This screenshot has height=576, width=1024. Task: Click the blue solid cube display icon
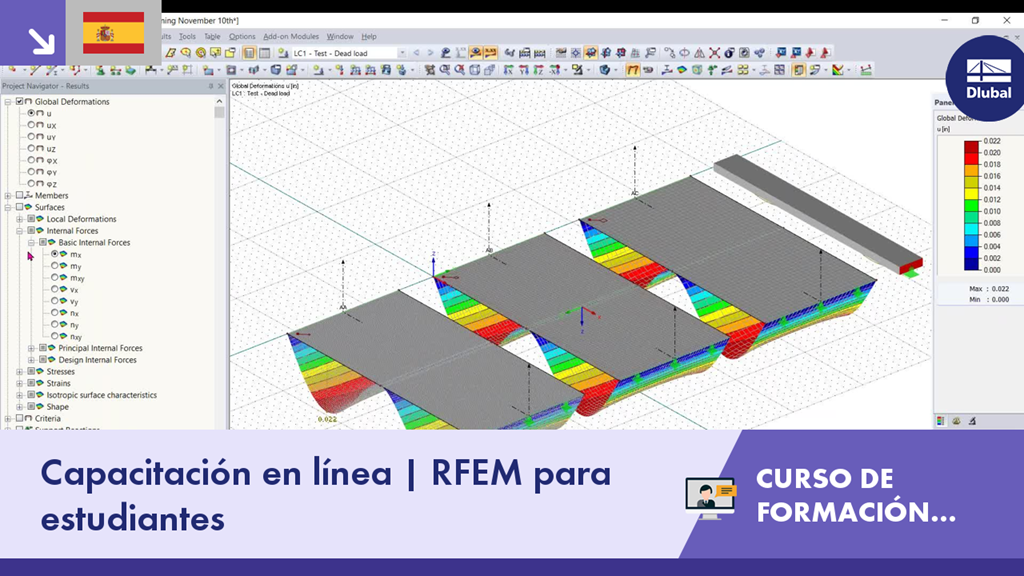605,70
